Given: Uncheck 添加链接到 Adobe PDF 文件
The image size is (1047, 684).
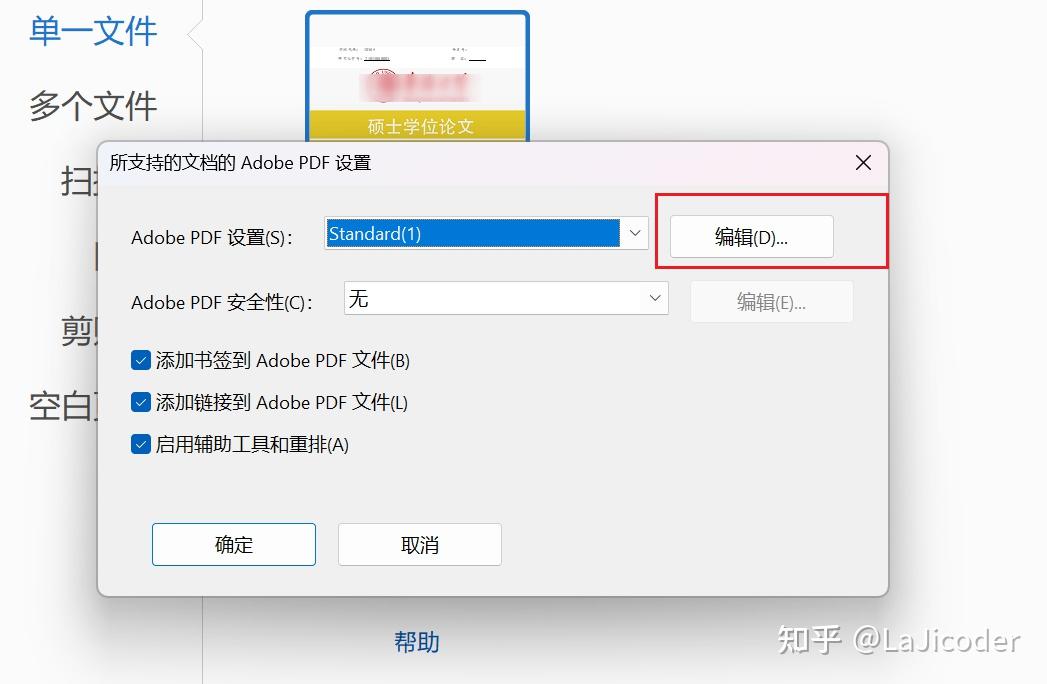Looking at the screenshot, I should tap(140, 402).
